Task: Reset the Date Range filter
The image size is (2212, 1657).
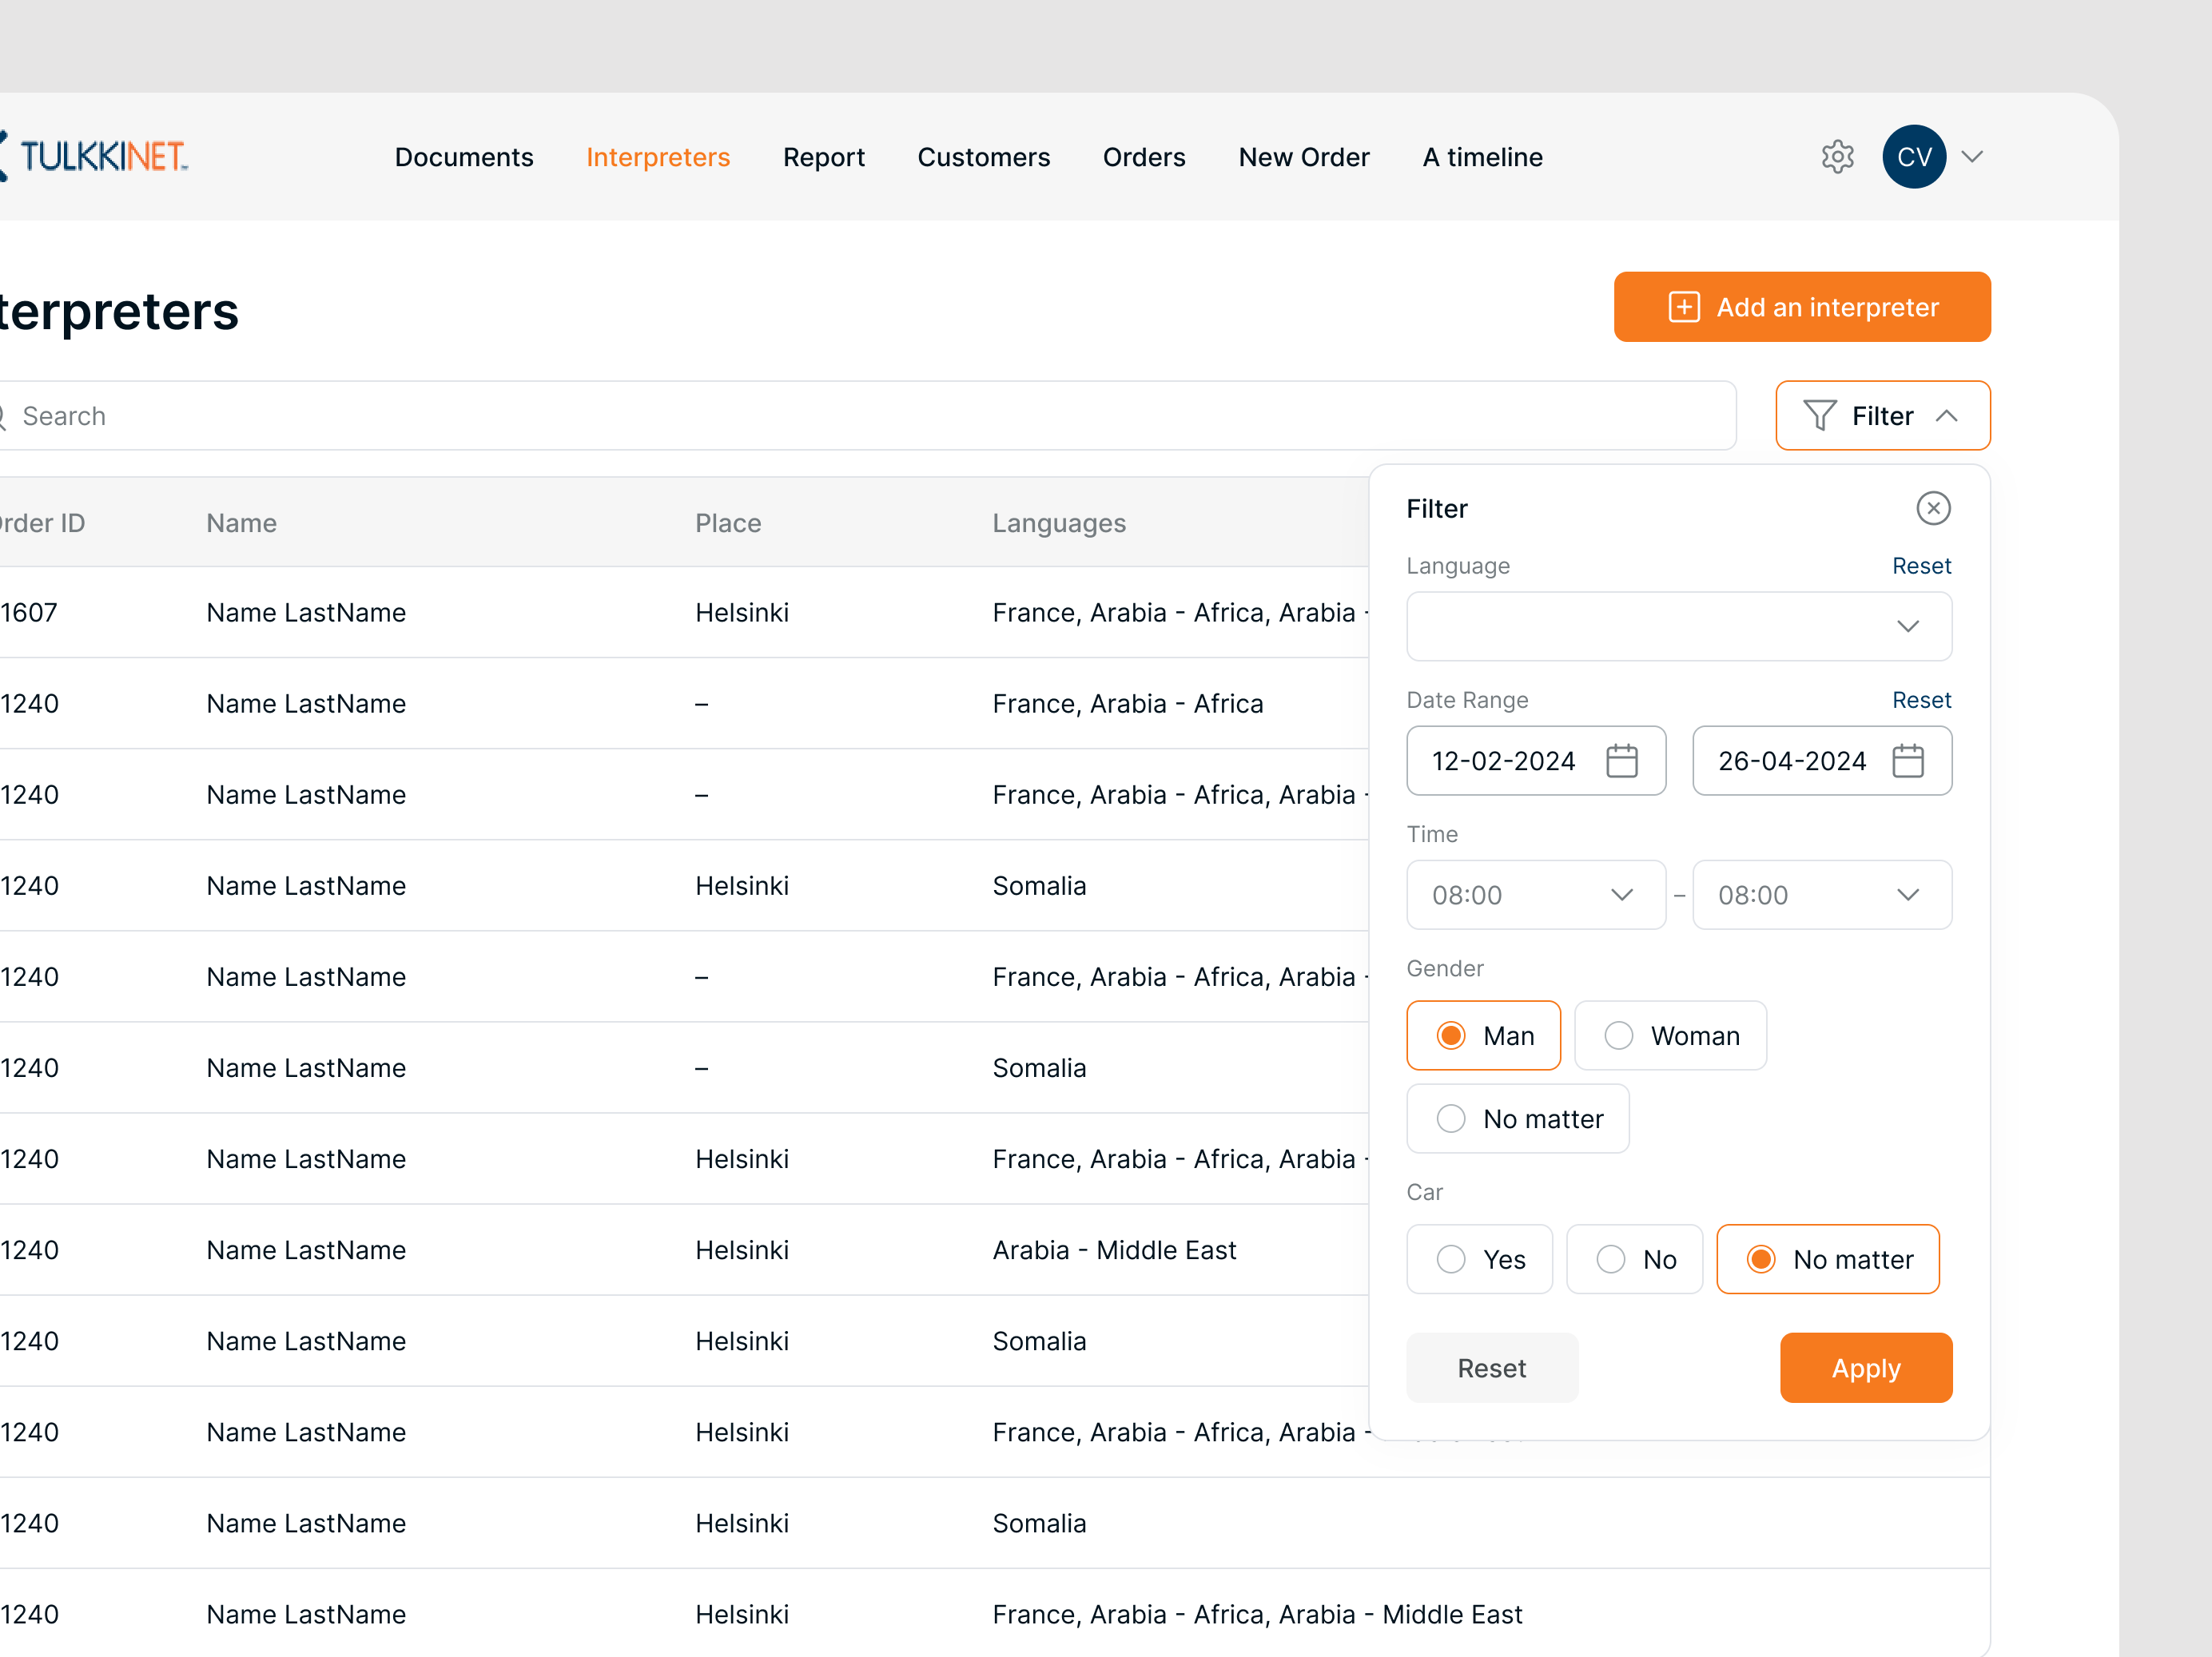Action: [x=1921, y=699]
